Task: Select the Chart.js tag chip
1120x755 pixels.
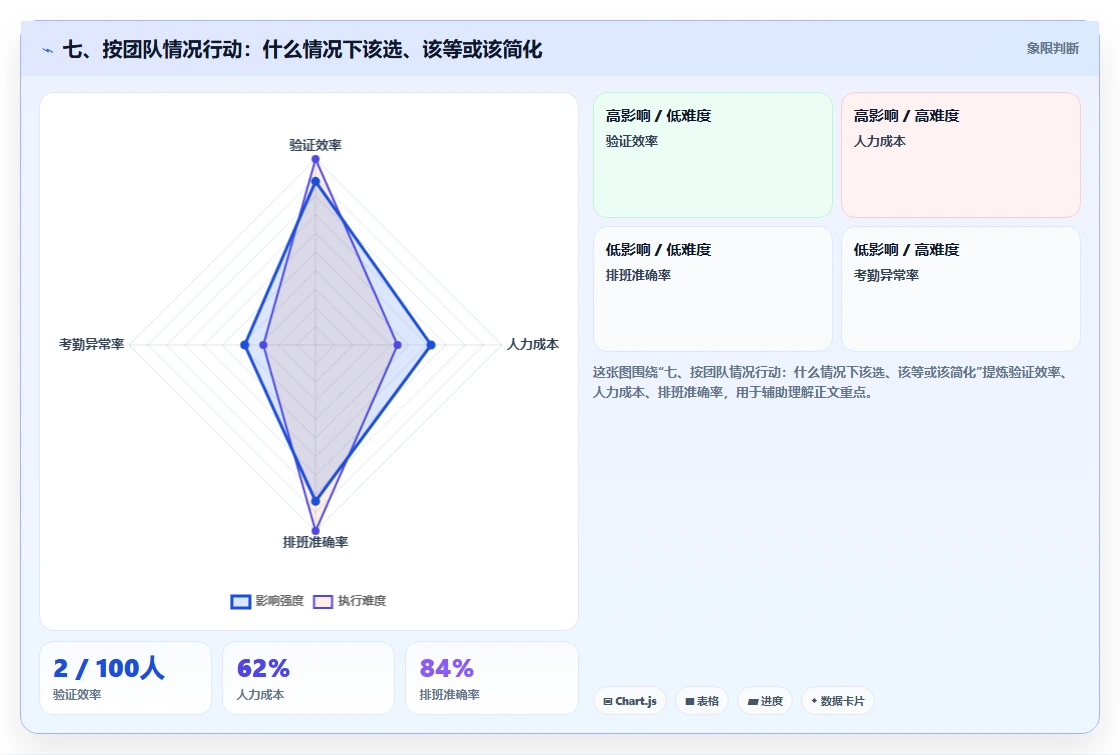Action: [x=630, y=701]
